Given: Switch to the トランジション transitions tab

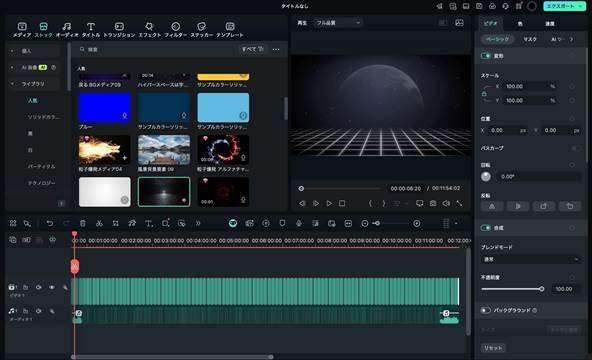Looking at the screenshot, I should tap(119, 29).
